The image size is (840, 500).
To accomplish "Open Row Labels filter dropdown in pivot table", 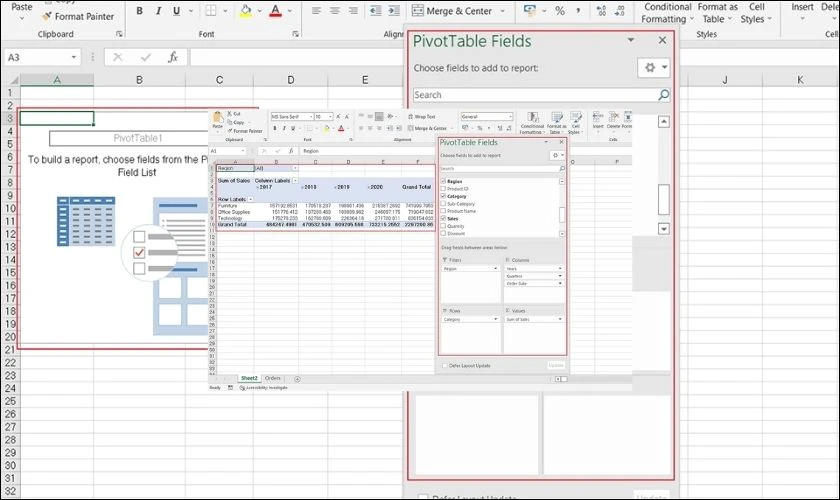I will click(250, 199).
